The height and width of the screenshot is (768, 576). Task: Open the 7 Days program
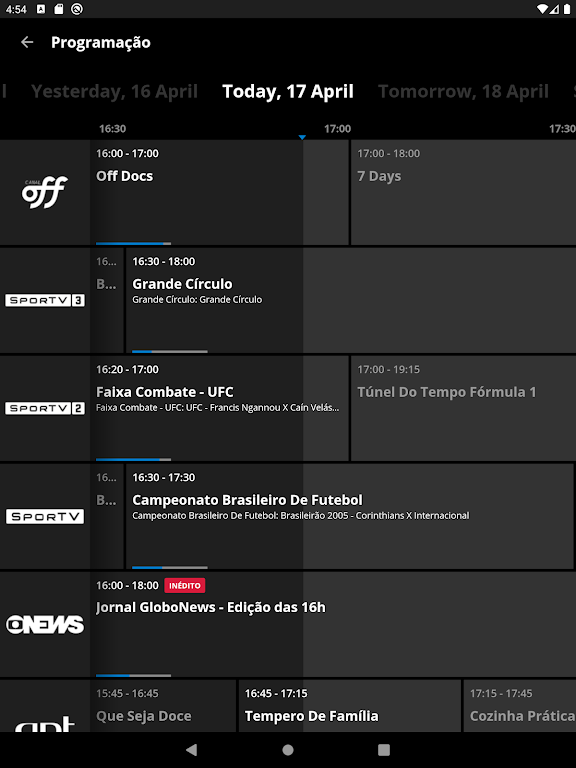(463, 192)
